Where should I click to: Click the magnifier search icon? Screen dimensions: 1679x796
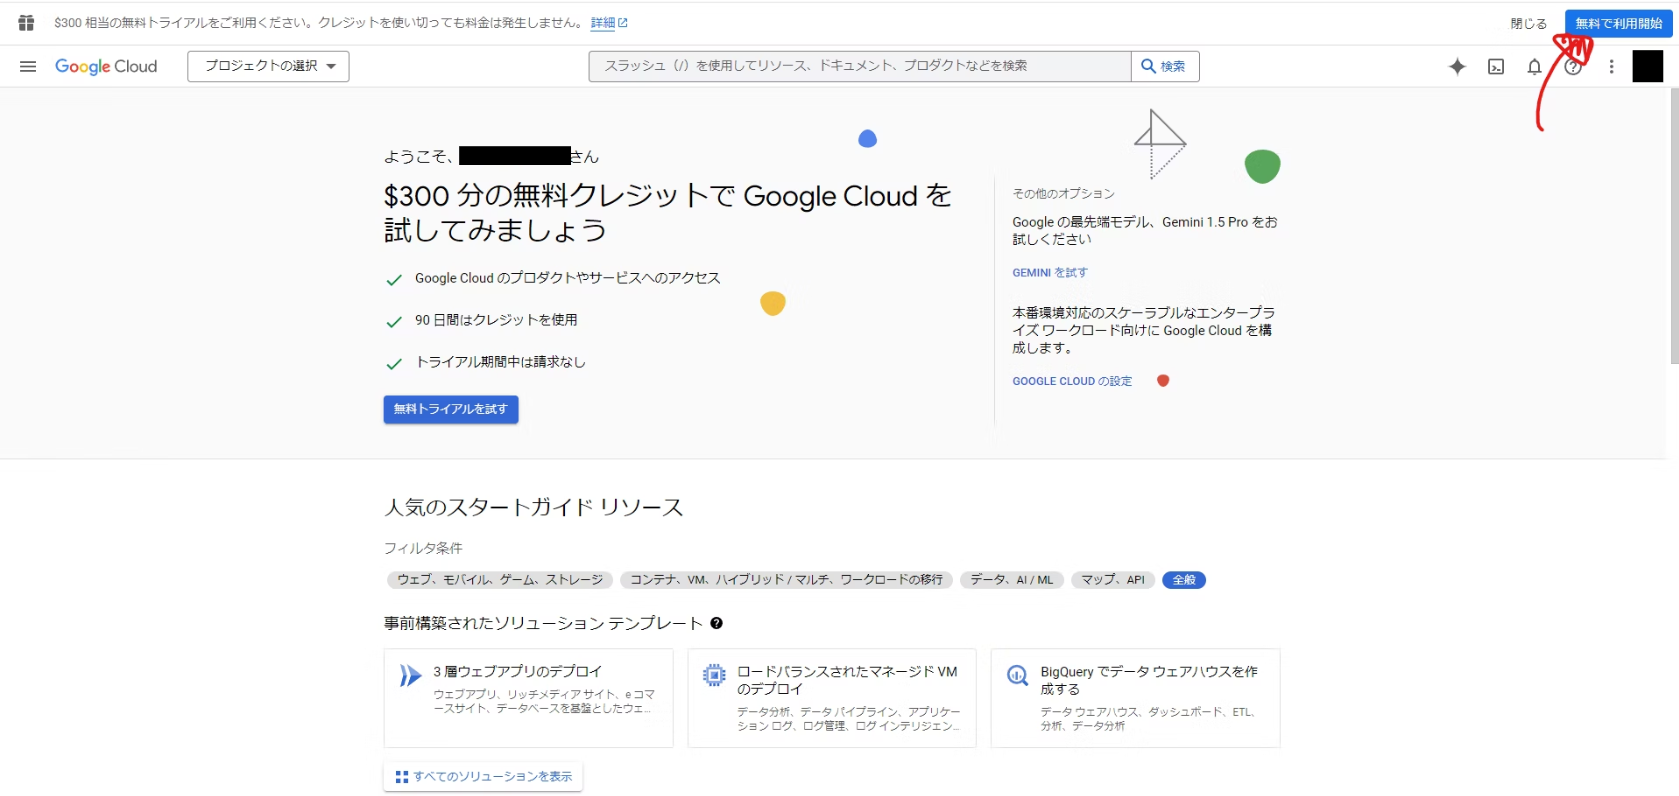click(x=1149, y=66)
